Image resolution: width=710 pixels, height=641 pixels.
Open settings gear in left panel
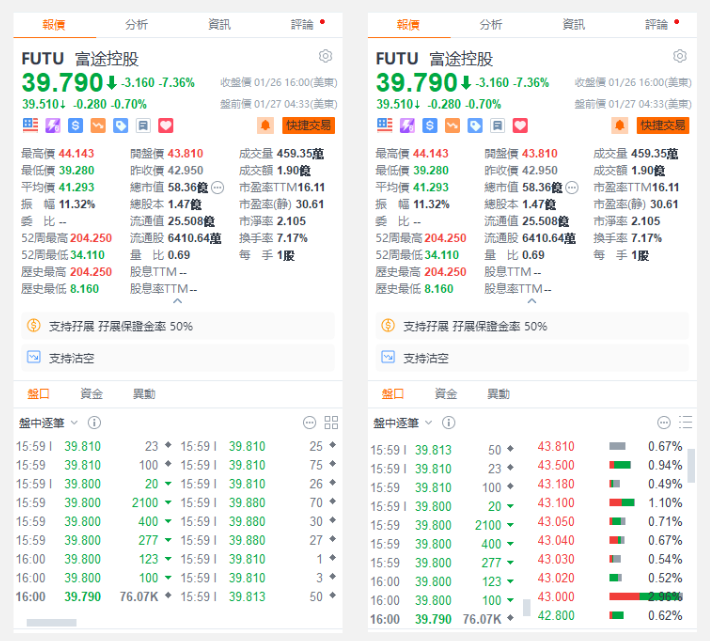coord(325,56)
